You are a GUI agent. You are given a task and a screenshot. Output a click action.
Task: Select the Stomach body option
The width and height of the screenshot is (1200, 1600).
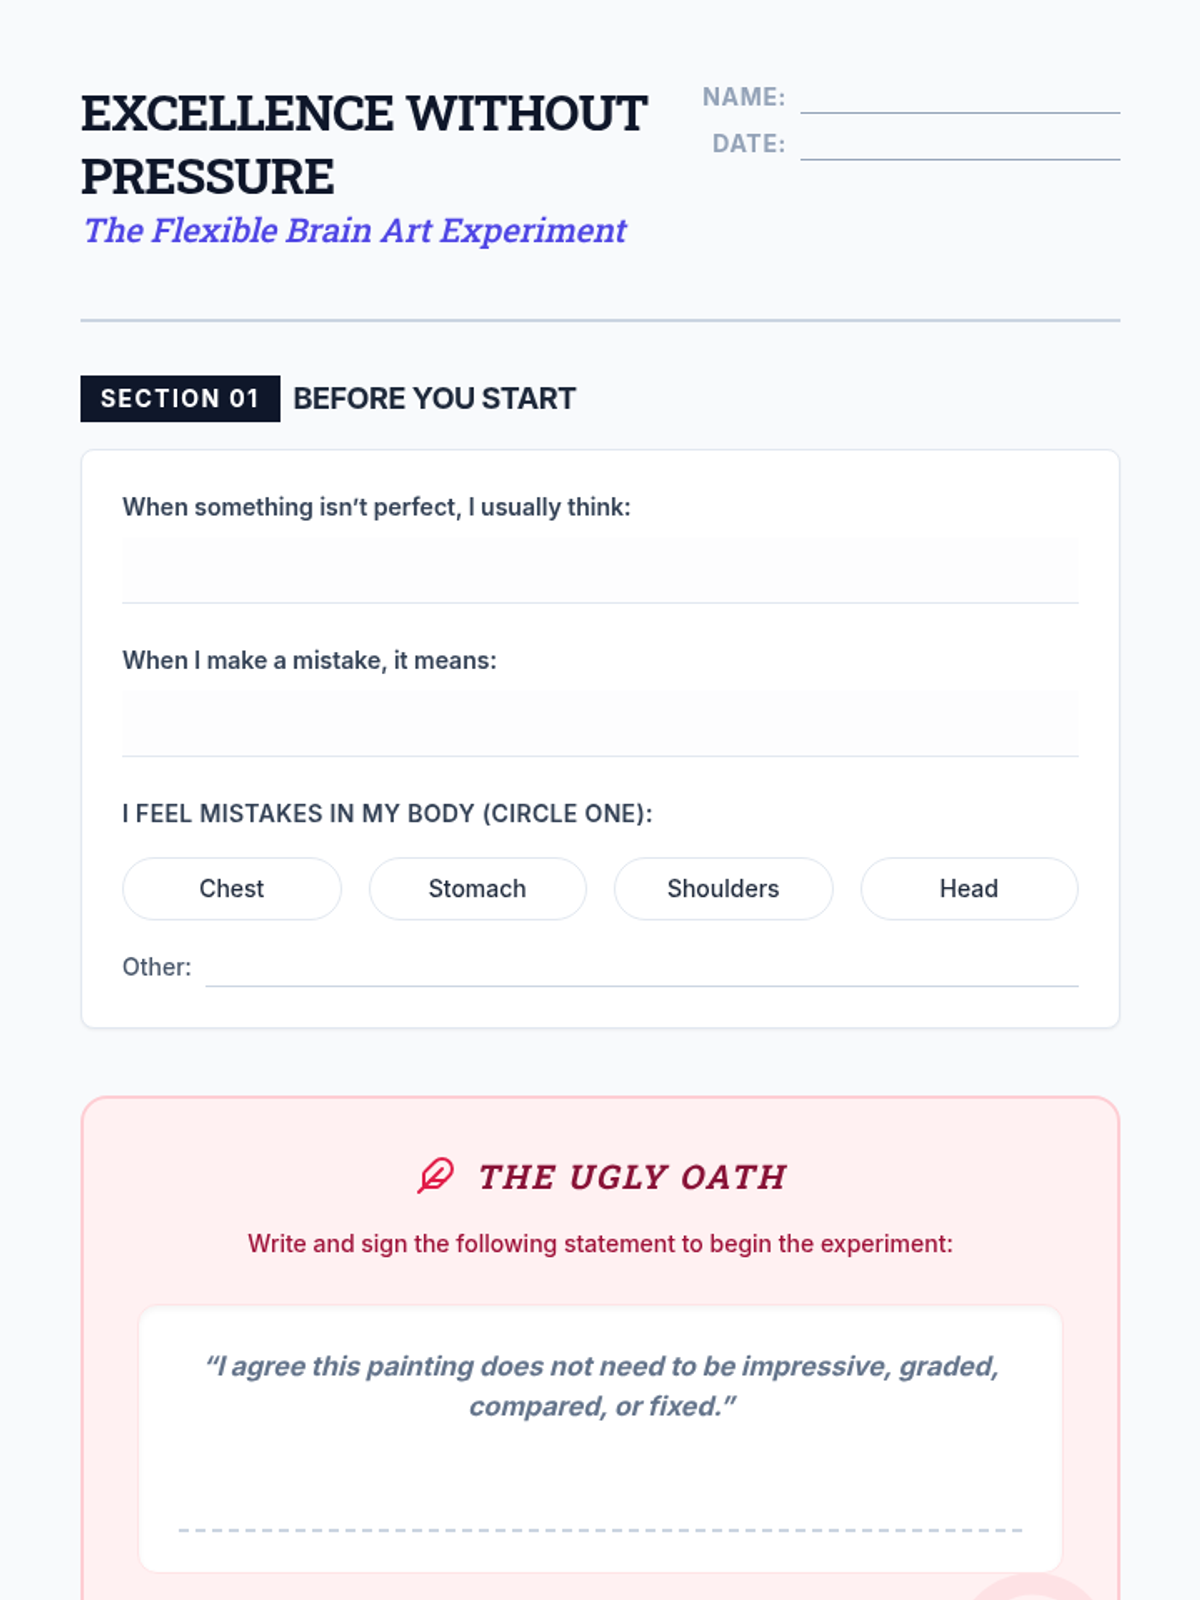pos(477,888)
